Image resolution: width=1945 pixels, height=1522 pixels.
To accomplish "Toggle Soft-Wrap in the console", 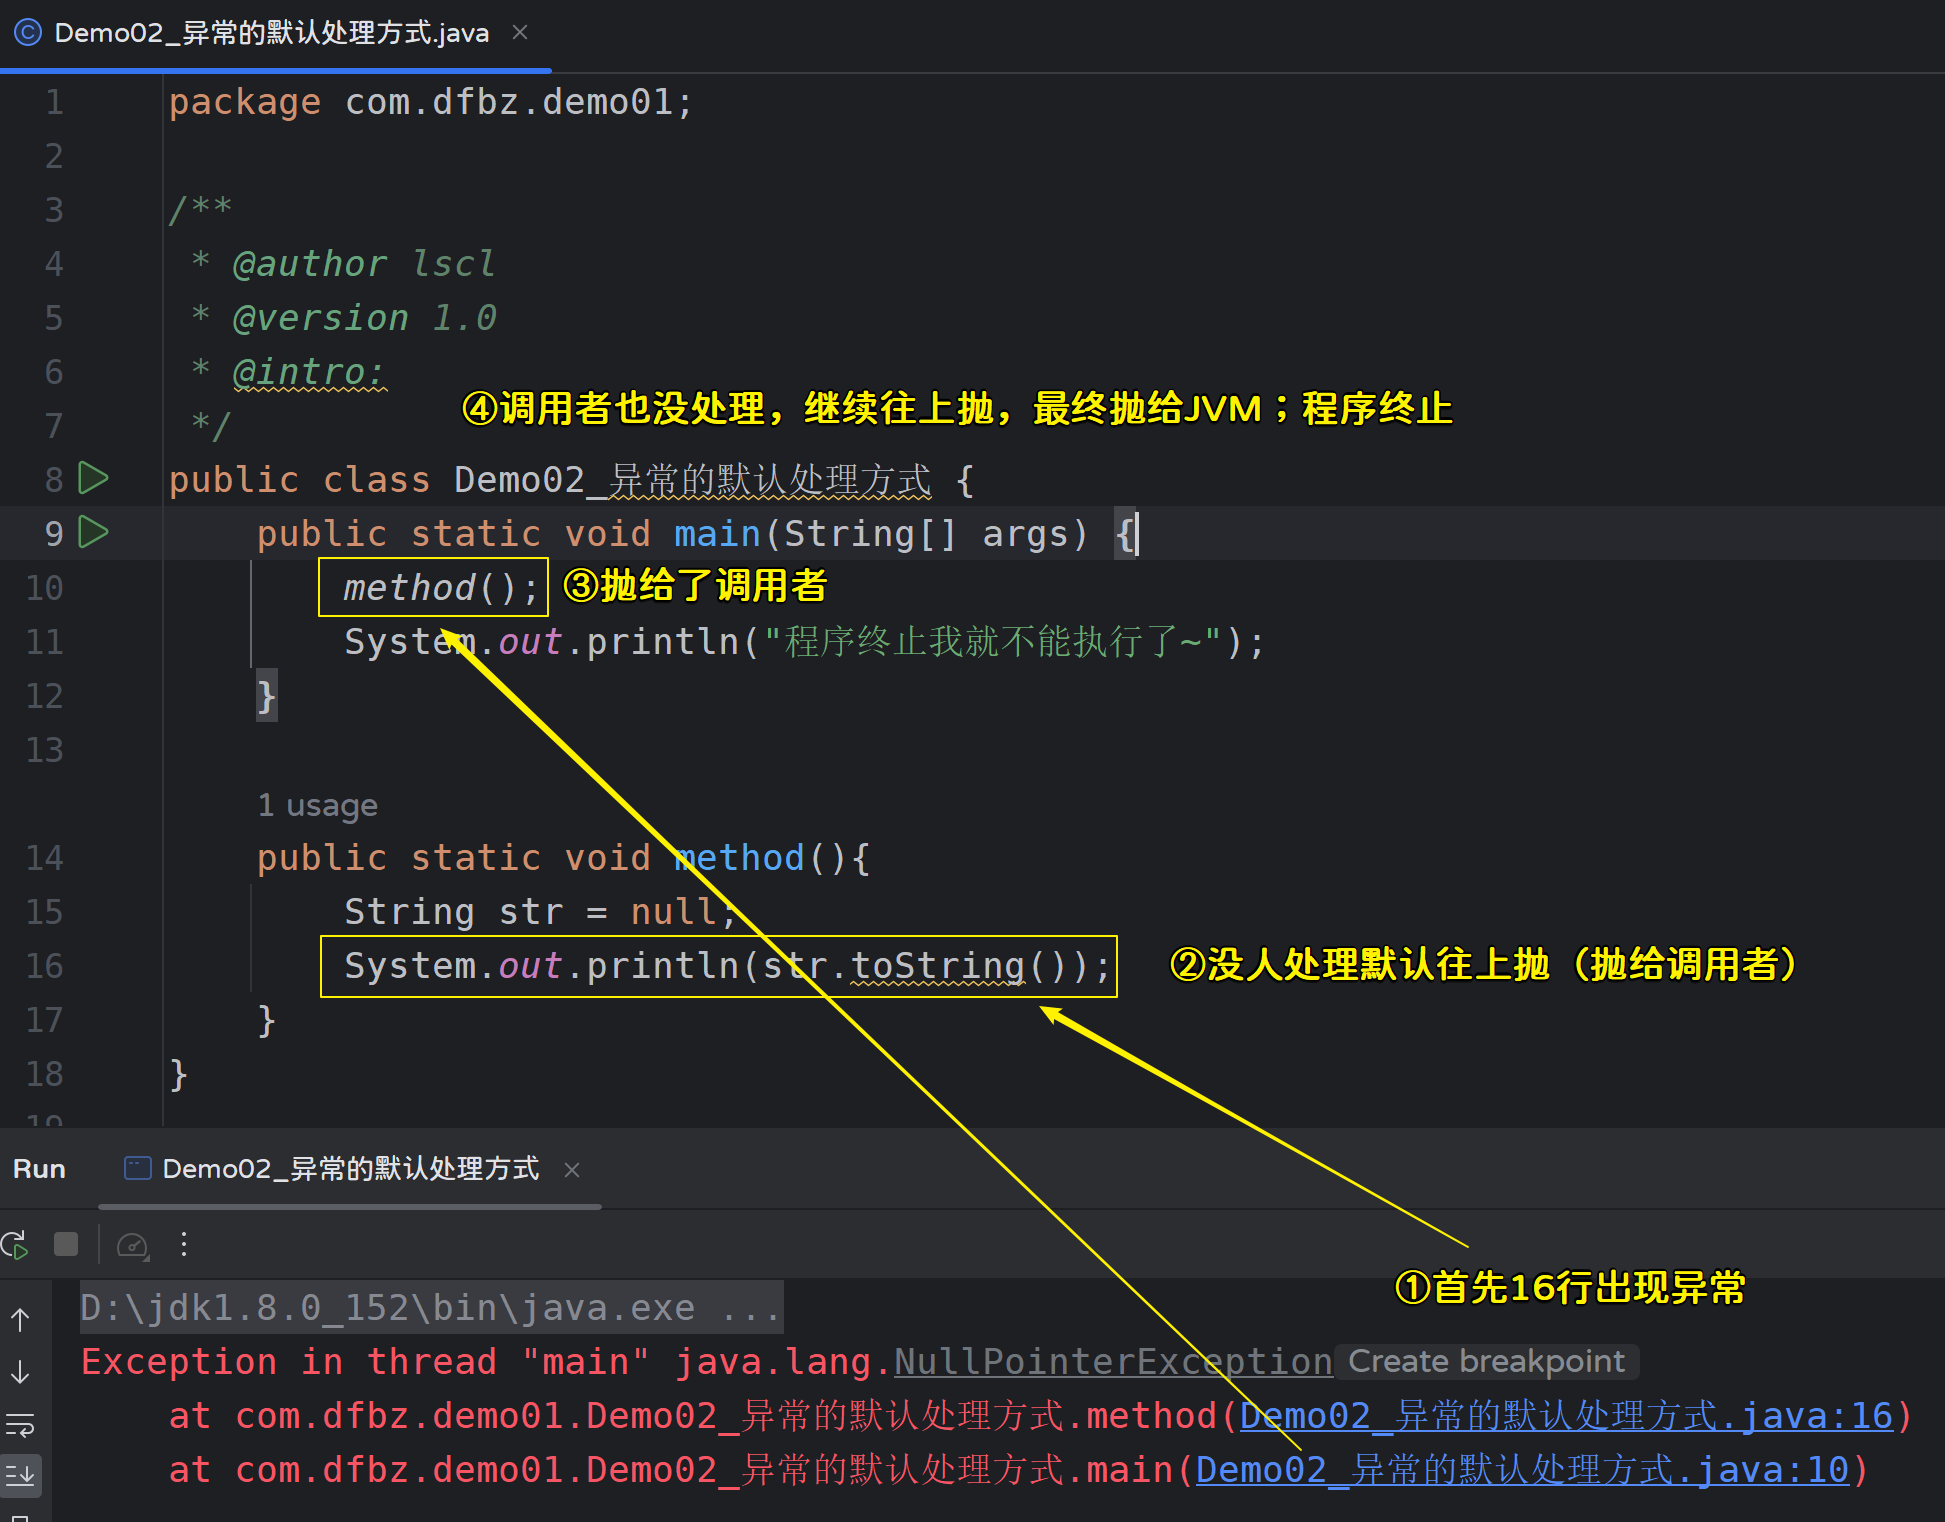I will (x=20, y=1424).
